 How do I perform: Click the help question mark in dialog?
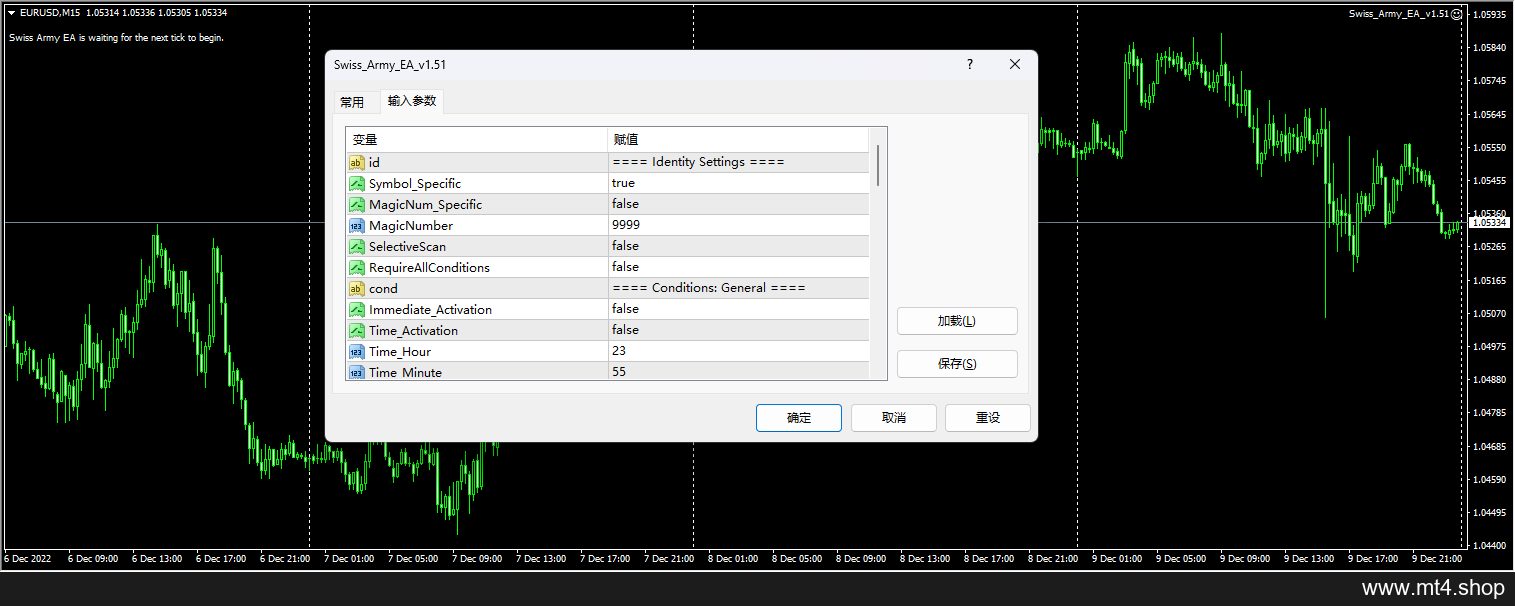[x=969, y=64]
